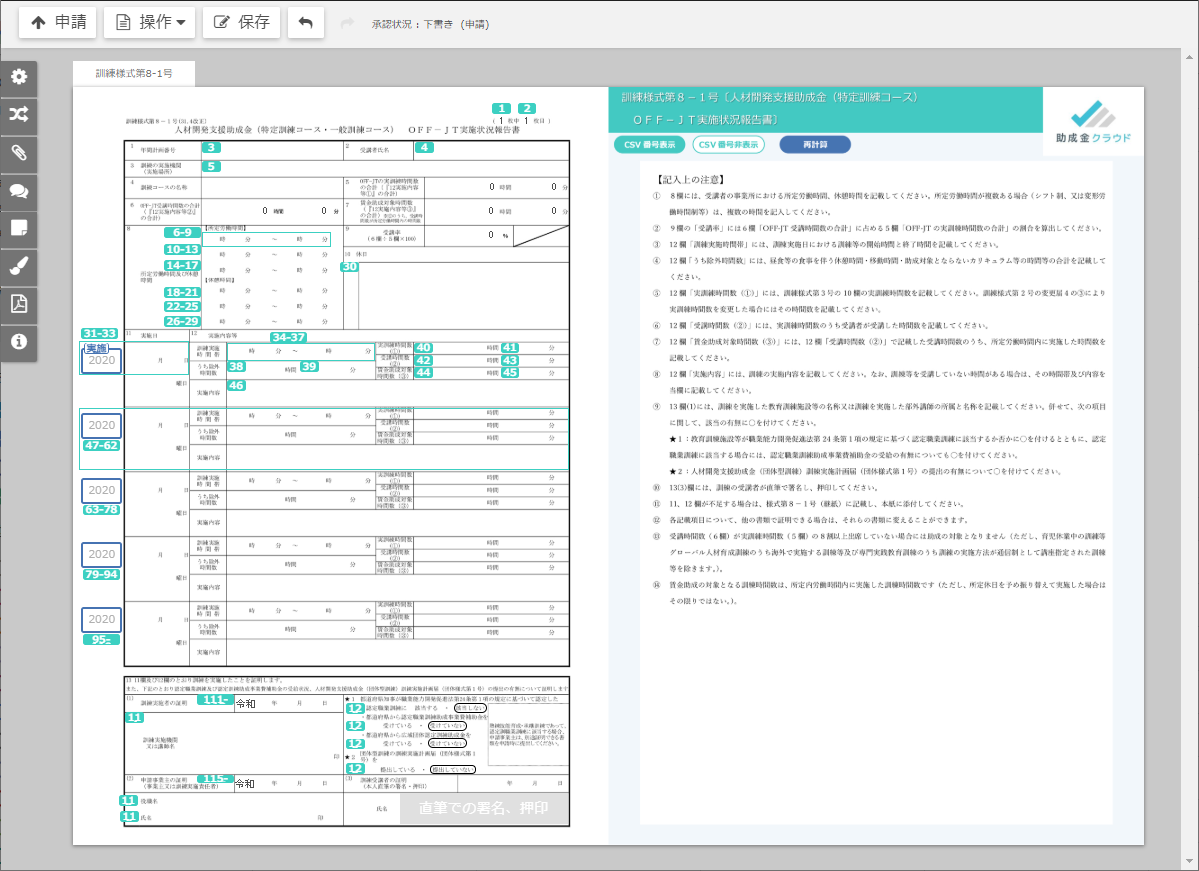Click the 申請 submit button
The image size is (1199, 871).
pyautogui.click(x=57, y=22)
